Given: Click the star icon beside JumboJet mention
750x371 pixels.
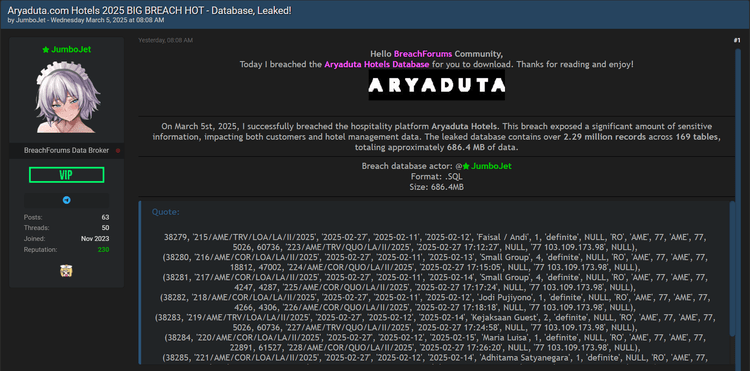Looking at the screenshot, I should pyautogui.click(x=465, y=166).
